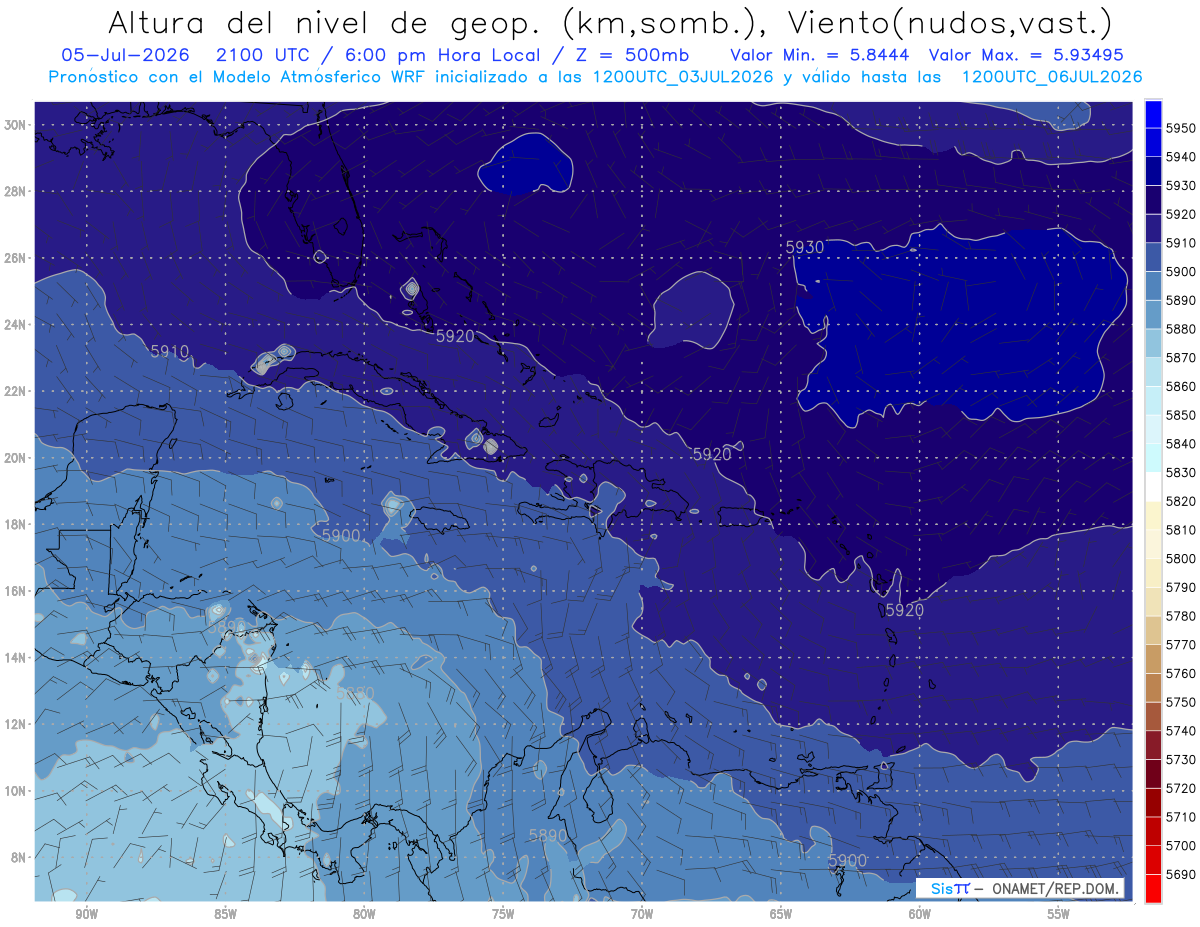Image resolution: width=1200 pixels, height=927 pixels.
Task: Click the 5950 colorbar tick label
Action: coord(1180,128)
